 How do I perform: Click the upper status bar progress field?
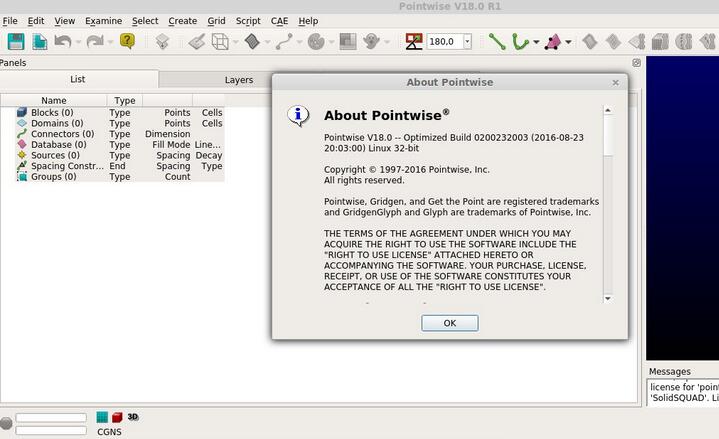[x=51, y=417]
